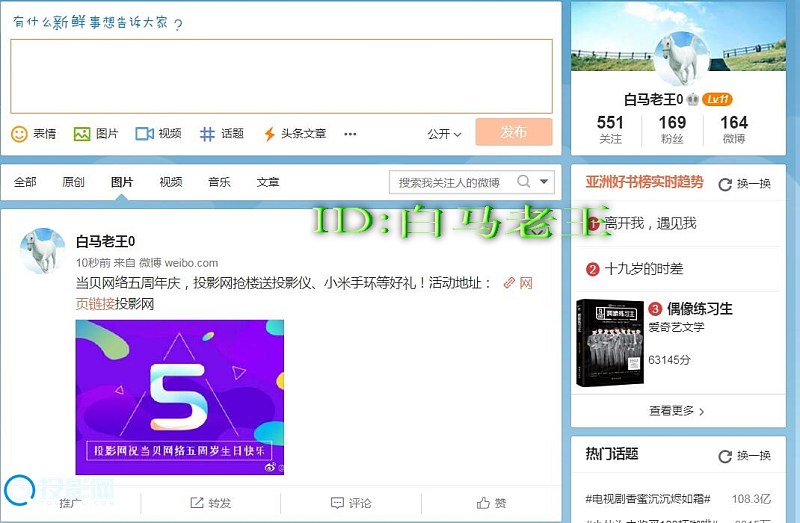The height and width of the screenshot is (523, 800).
Task: Click 换一换 label beside 亚洲好书榜实时趋势
Action: 754,184
